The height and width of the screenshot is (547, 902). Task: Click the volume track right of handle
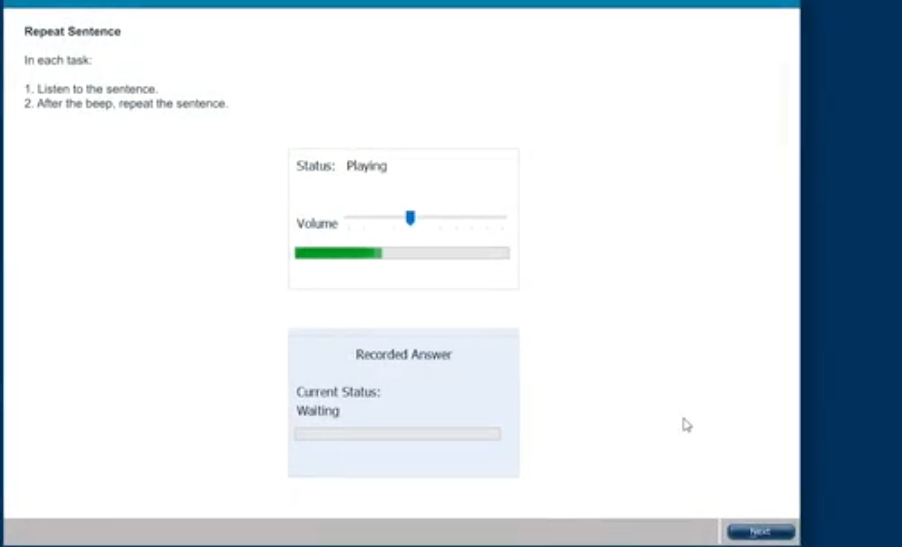pyautogui.click(x=460, y=217)
